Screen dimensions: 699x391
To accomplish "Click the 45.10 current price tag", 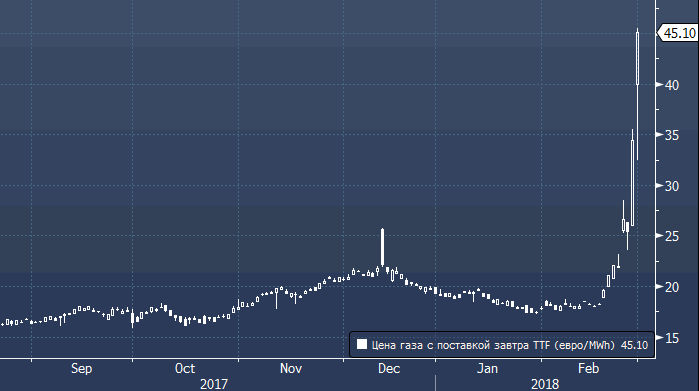I will tap(678, 33).
